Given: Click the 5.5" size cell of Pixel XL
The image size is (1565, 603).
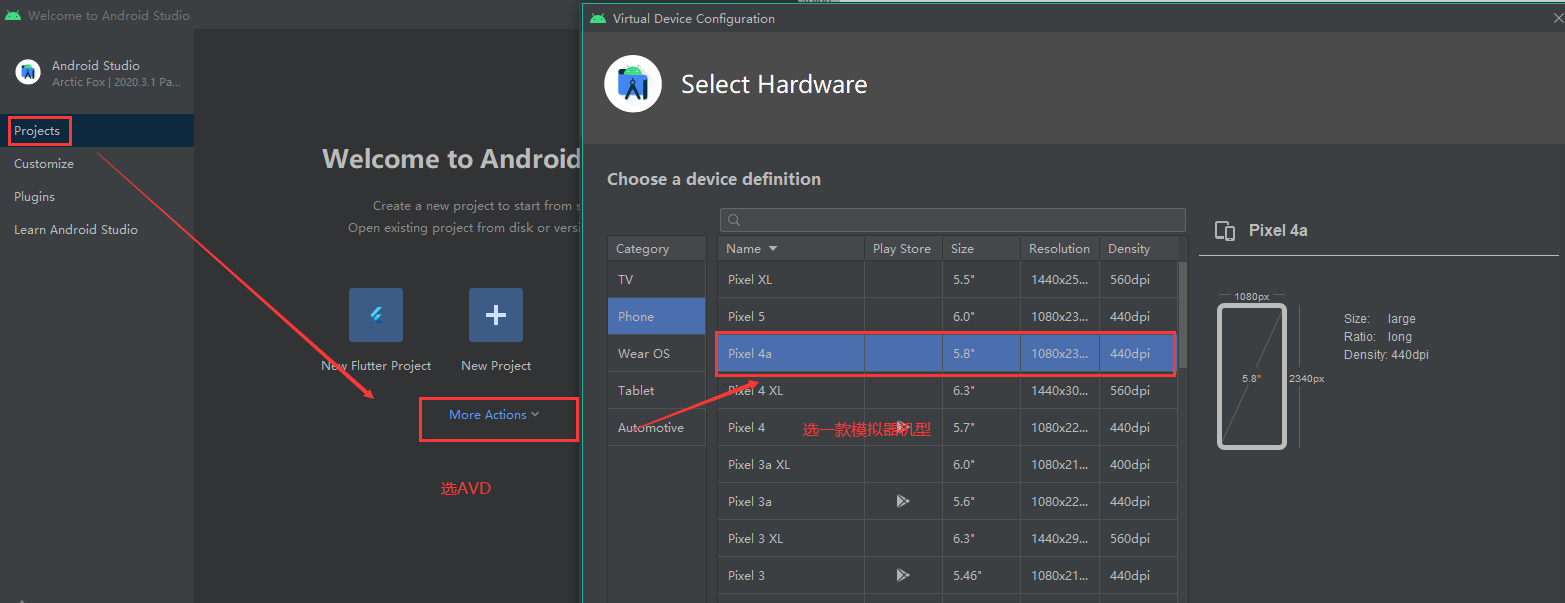Looking at the screenshot, I should [x=981, y=280].
